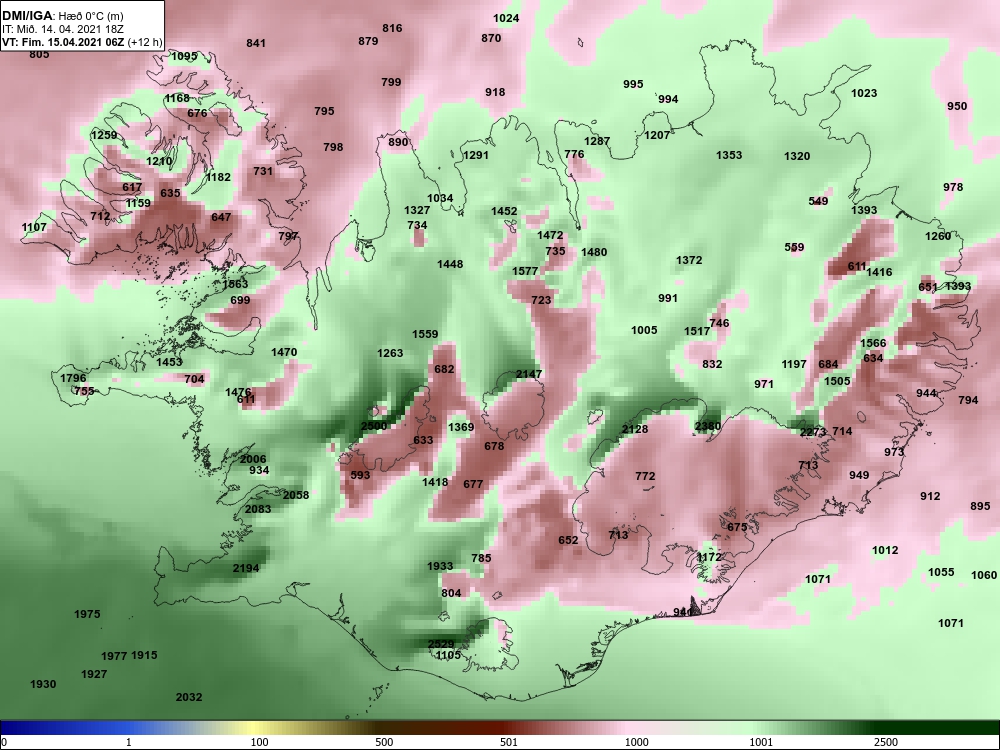Click the map value '1005'
Viewport: 1000px width, 750px height.
pyautogui.click(x=644, y=330)
